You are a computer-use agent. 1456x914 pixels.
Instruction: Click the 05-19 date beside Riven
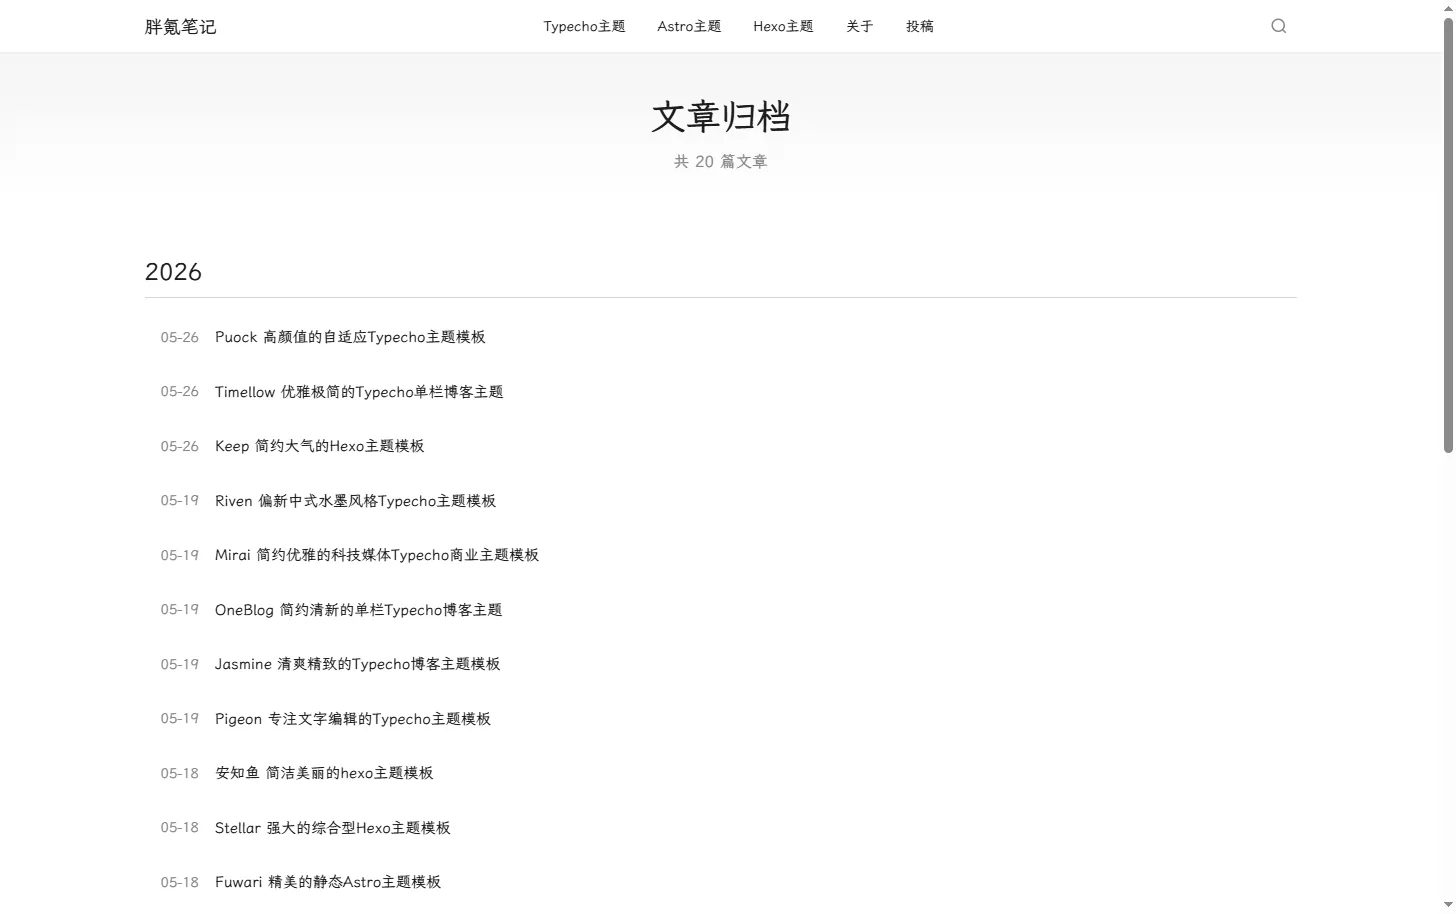coord(180,501)
